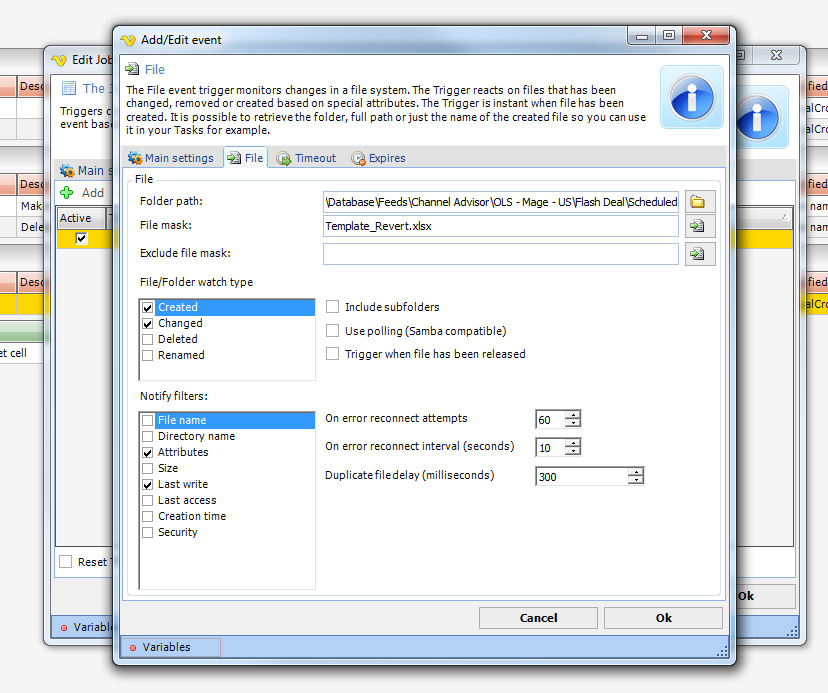Switch to the Main settings tab
This screenshot has height=693, width=828.
pyautogui.click(x=170, y=158)
